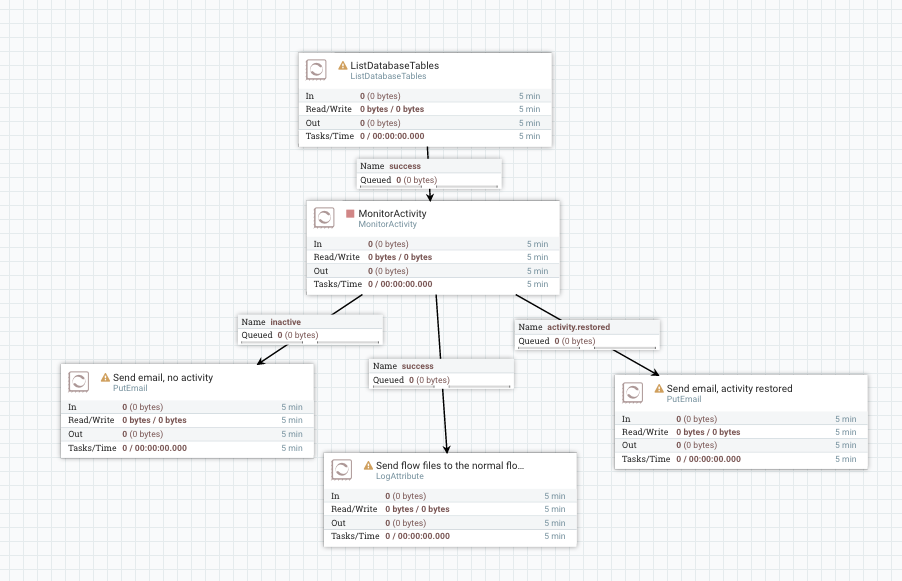This screenshot has height=581, width=902.
Task: Click the ListDatabaseTables processor icon
Action: (316, 69)
